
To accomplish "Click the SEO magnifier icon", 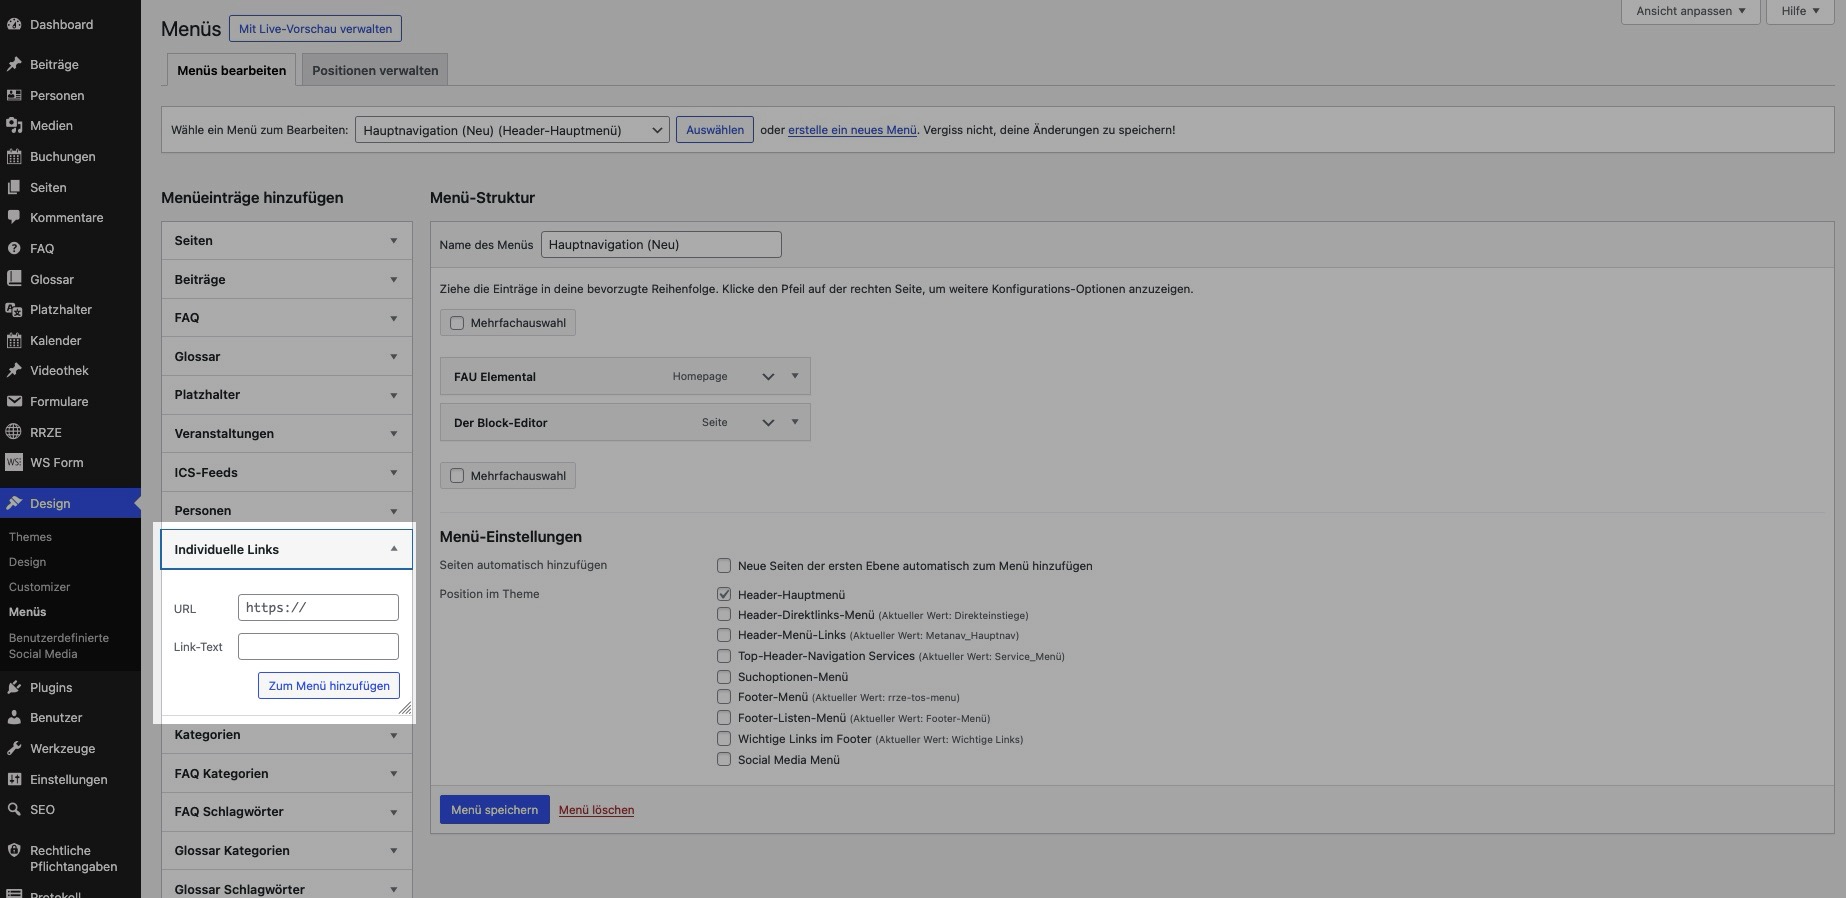I will [14, 809].
